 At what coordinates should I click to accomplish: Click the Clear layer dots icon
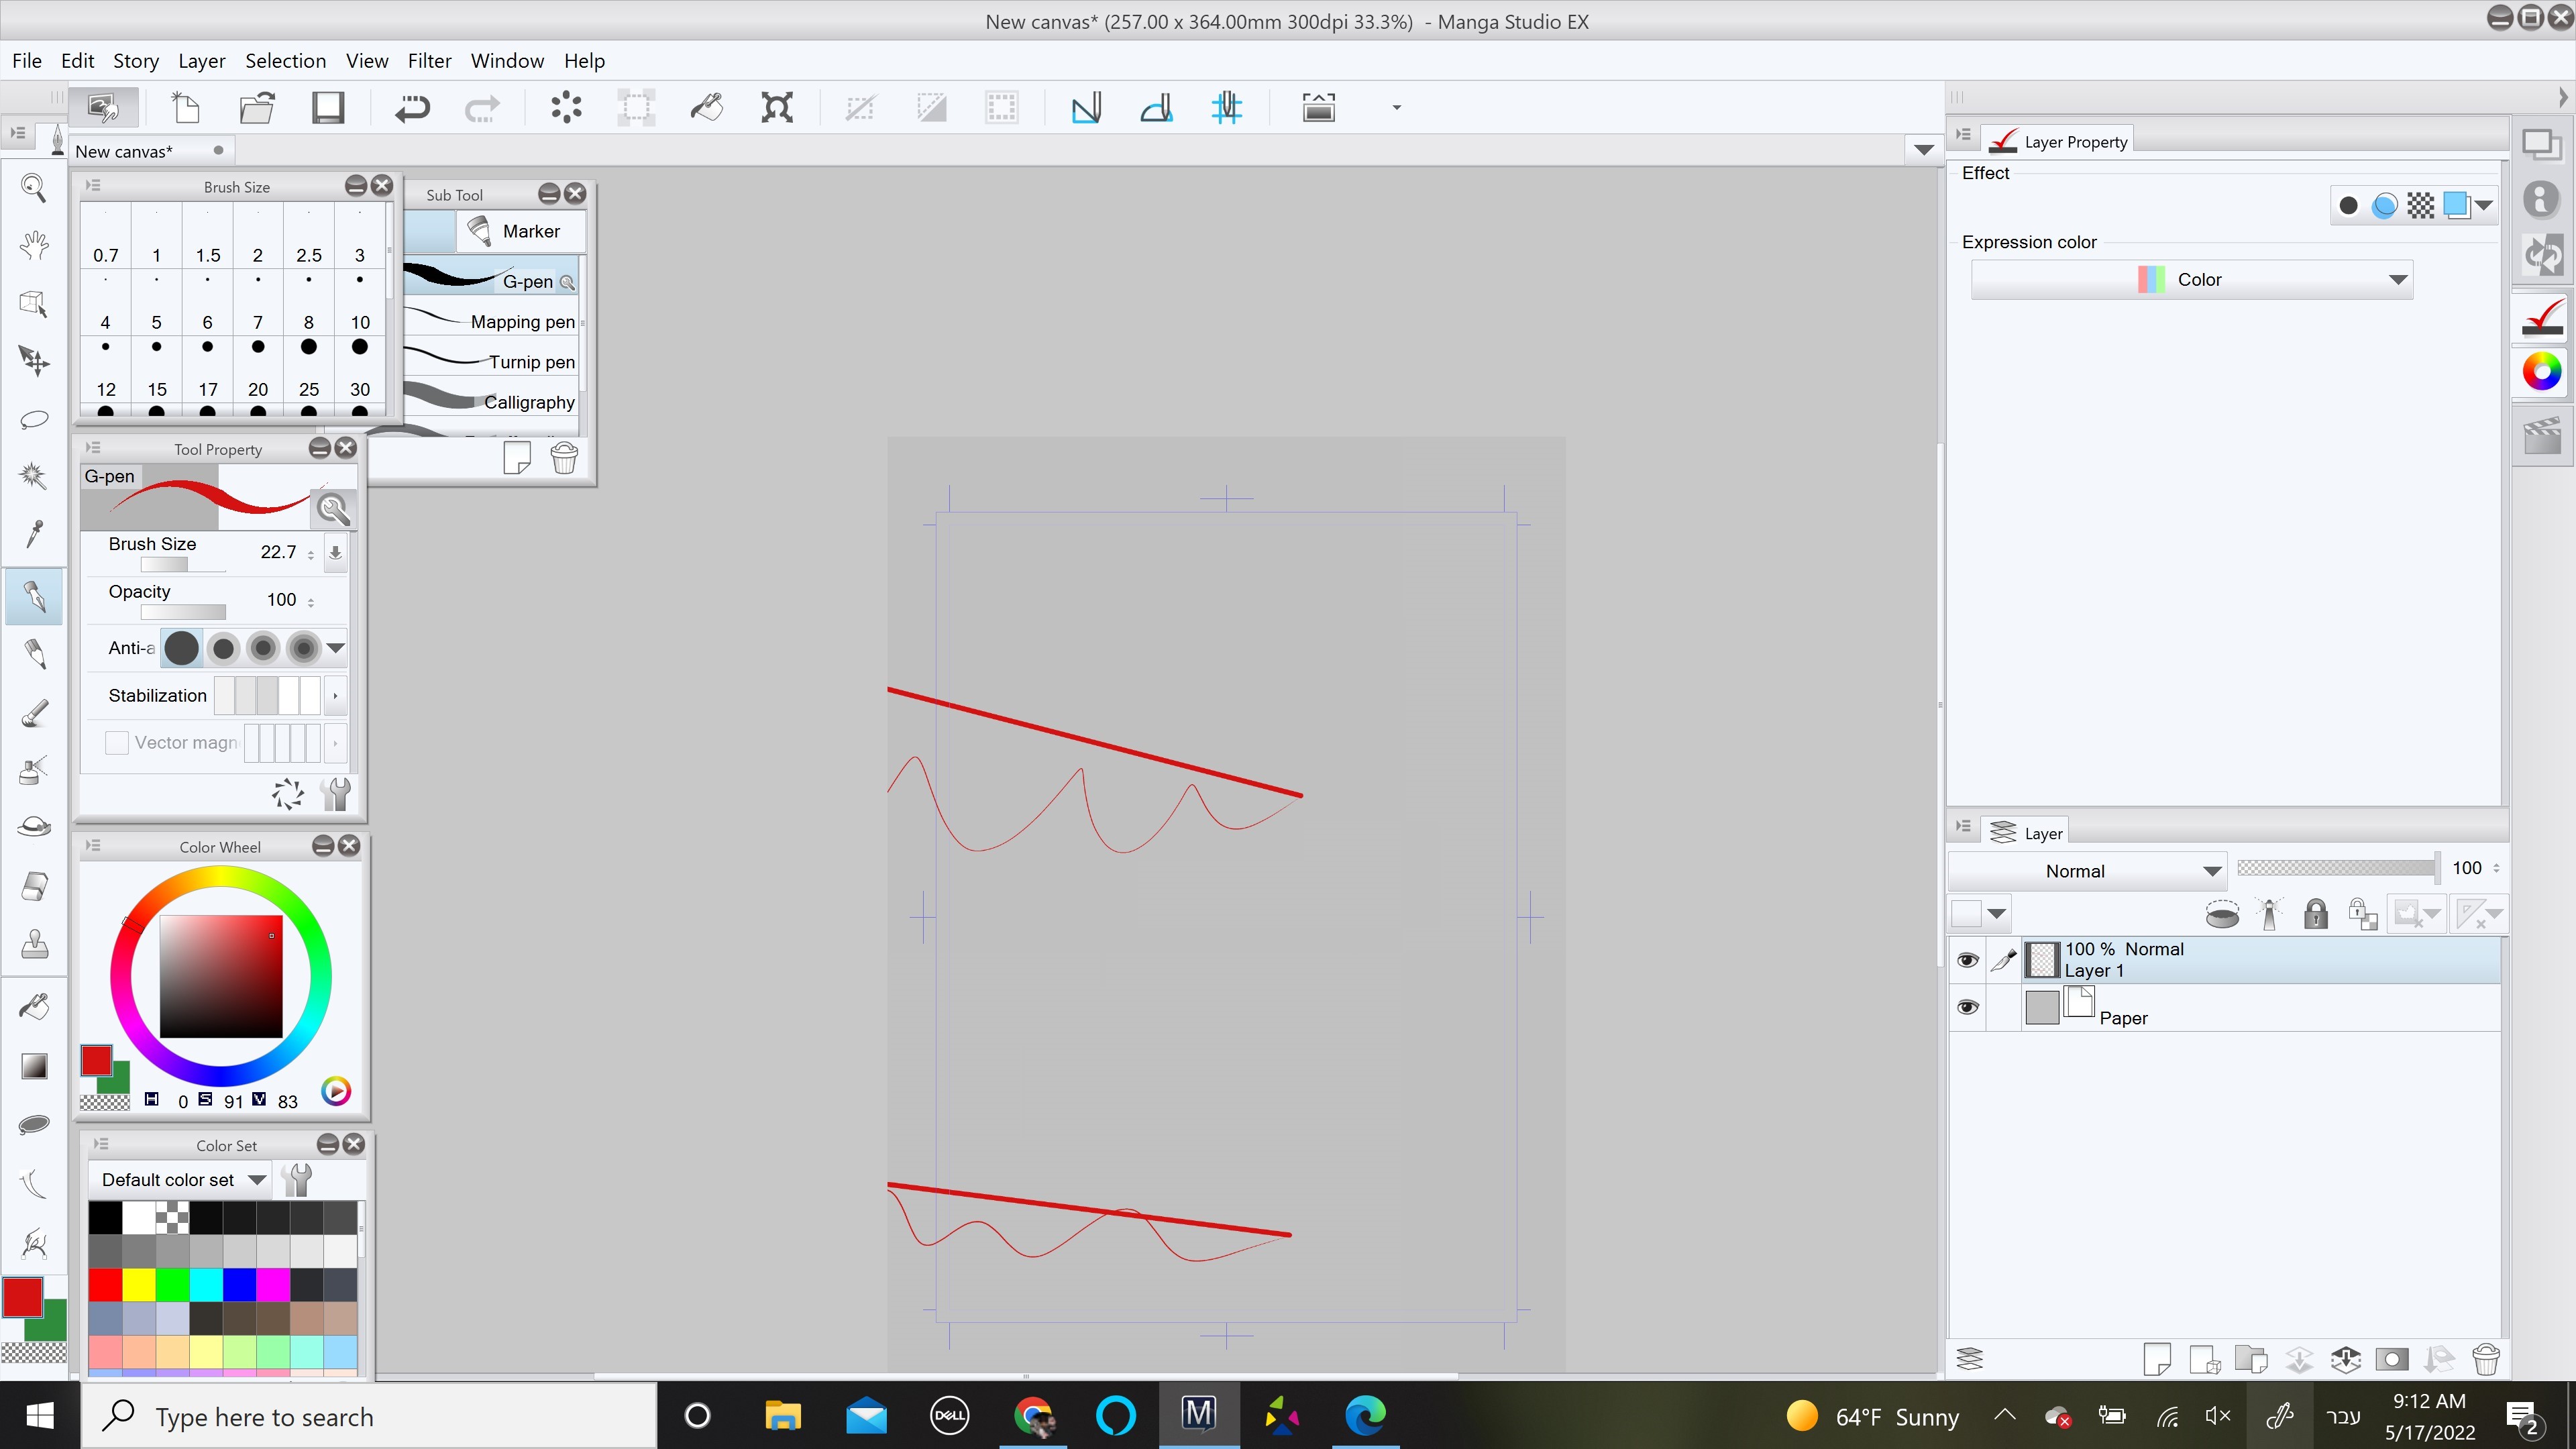coord(566,107)
